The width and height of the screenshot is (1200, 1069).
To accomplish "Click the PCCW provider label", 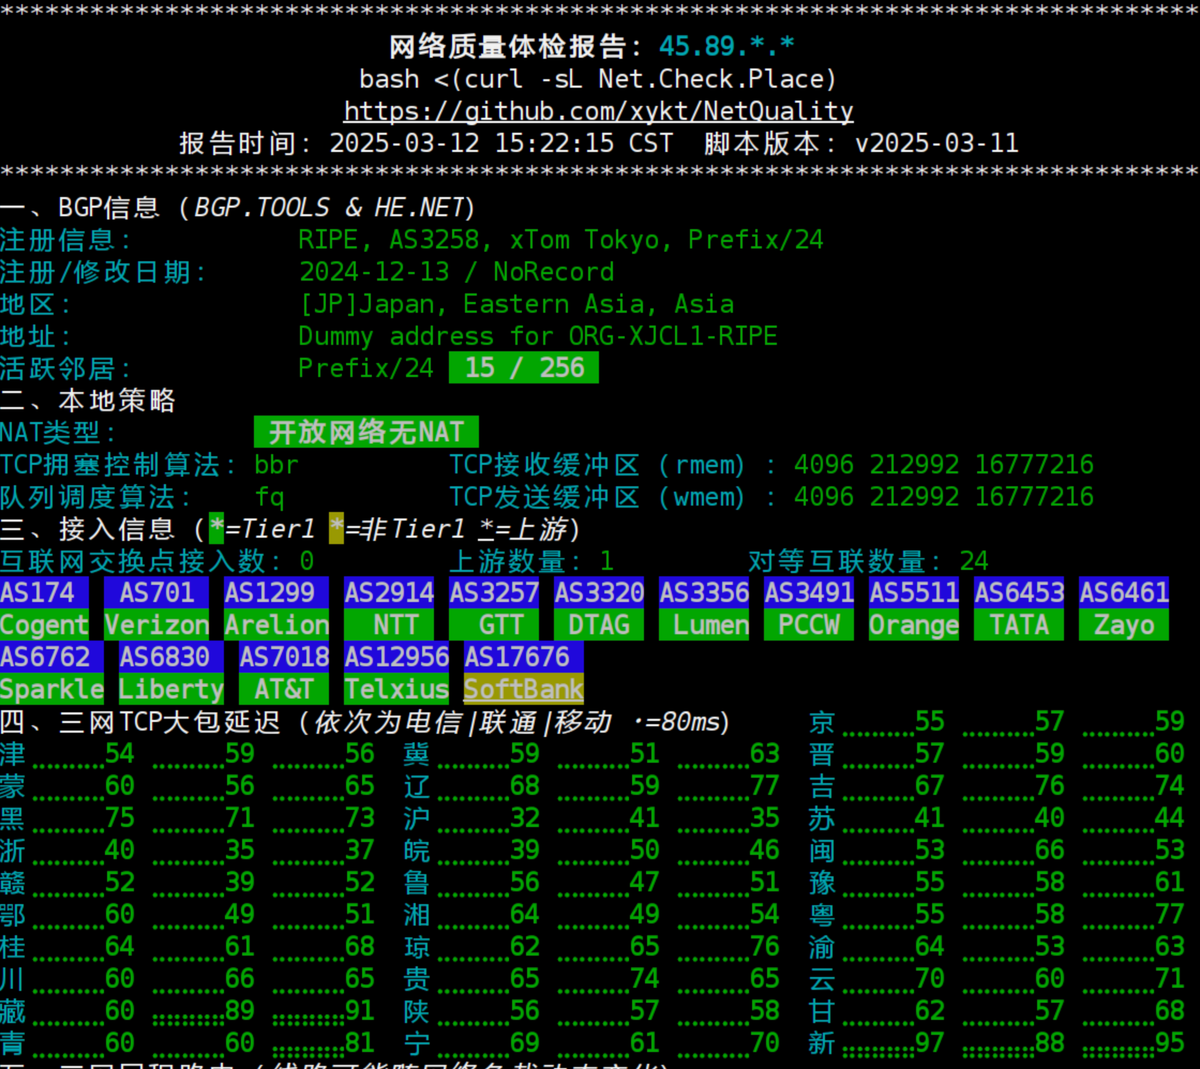I will pyautogui.click(x=809, y=625).
